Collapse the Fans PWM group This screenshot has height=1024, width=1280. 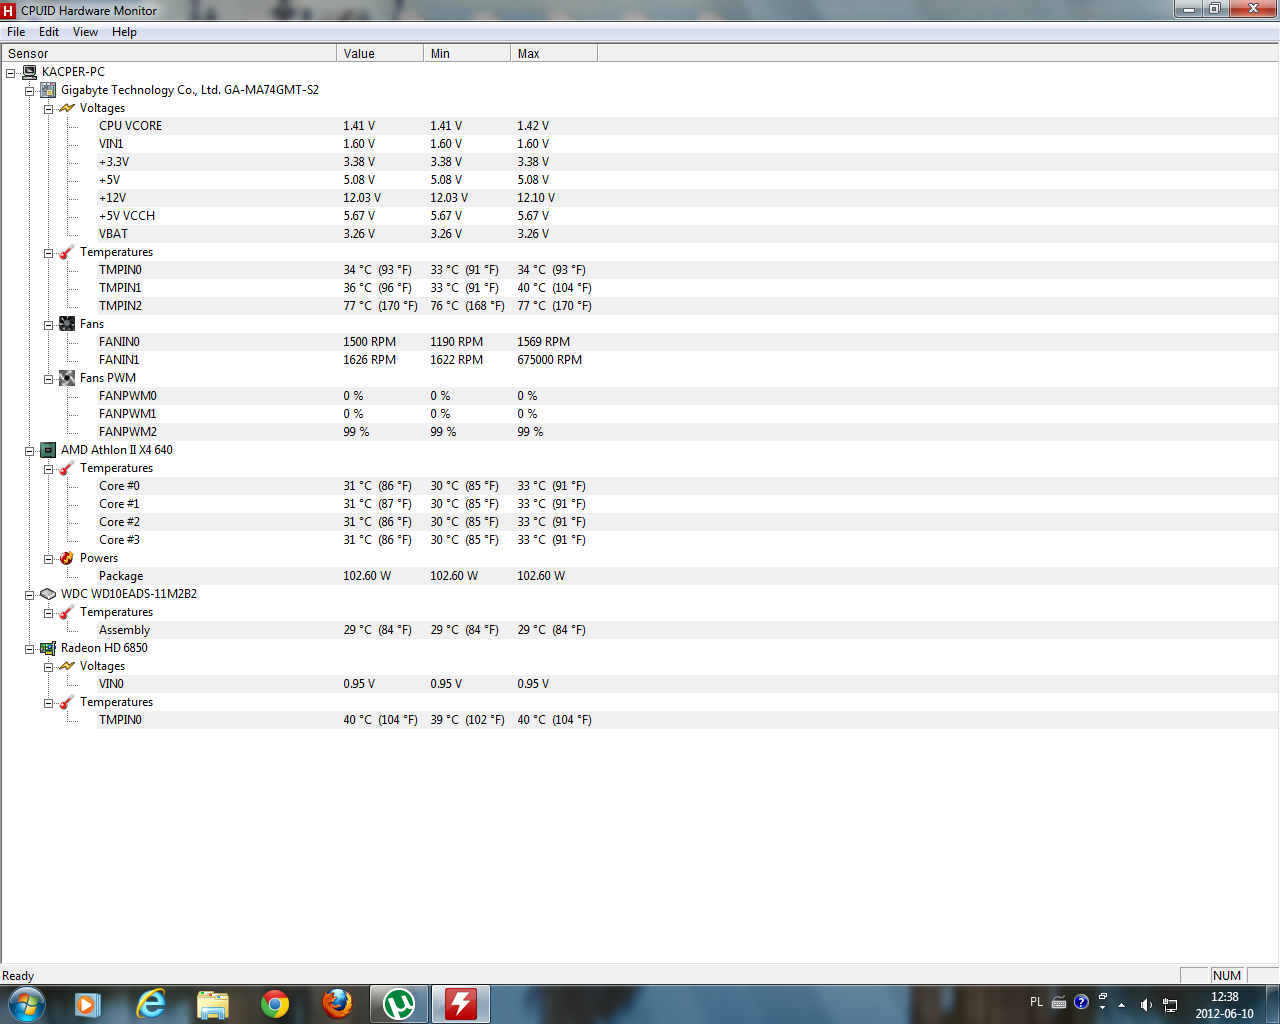tap(48, 379)
